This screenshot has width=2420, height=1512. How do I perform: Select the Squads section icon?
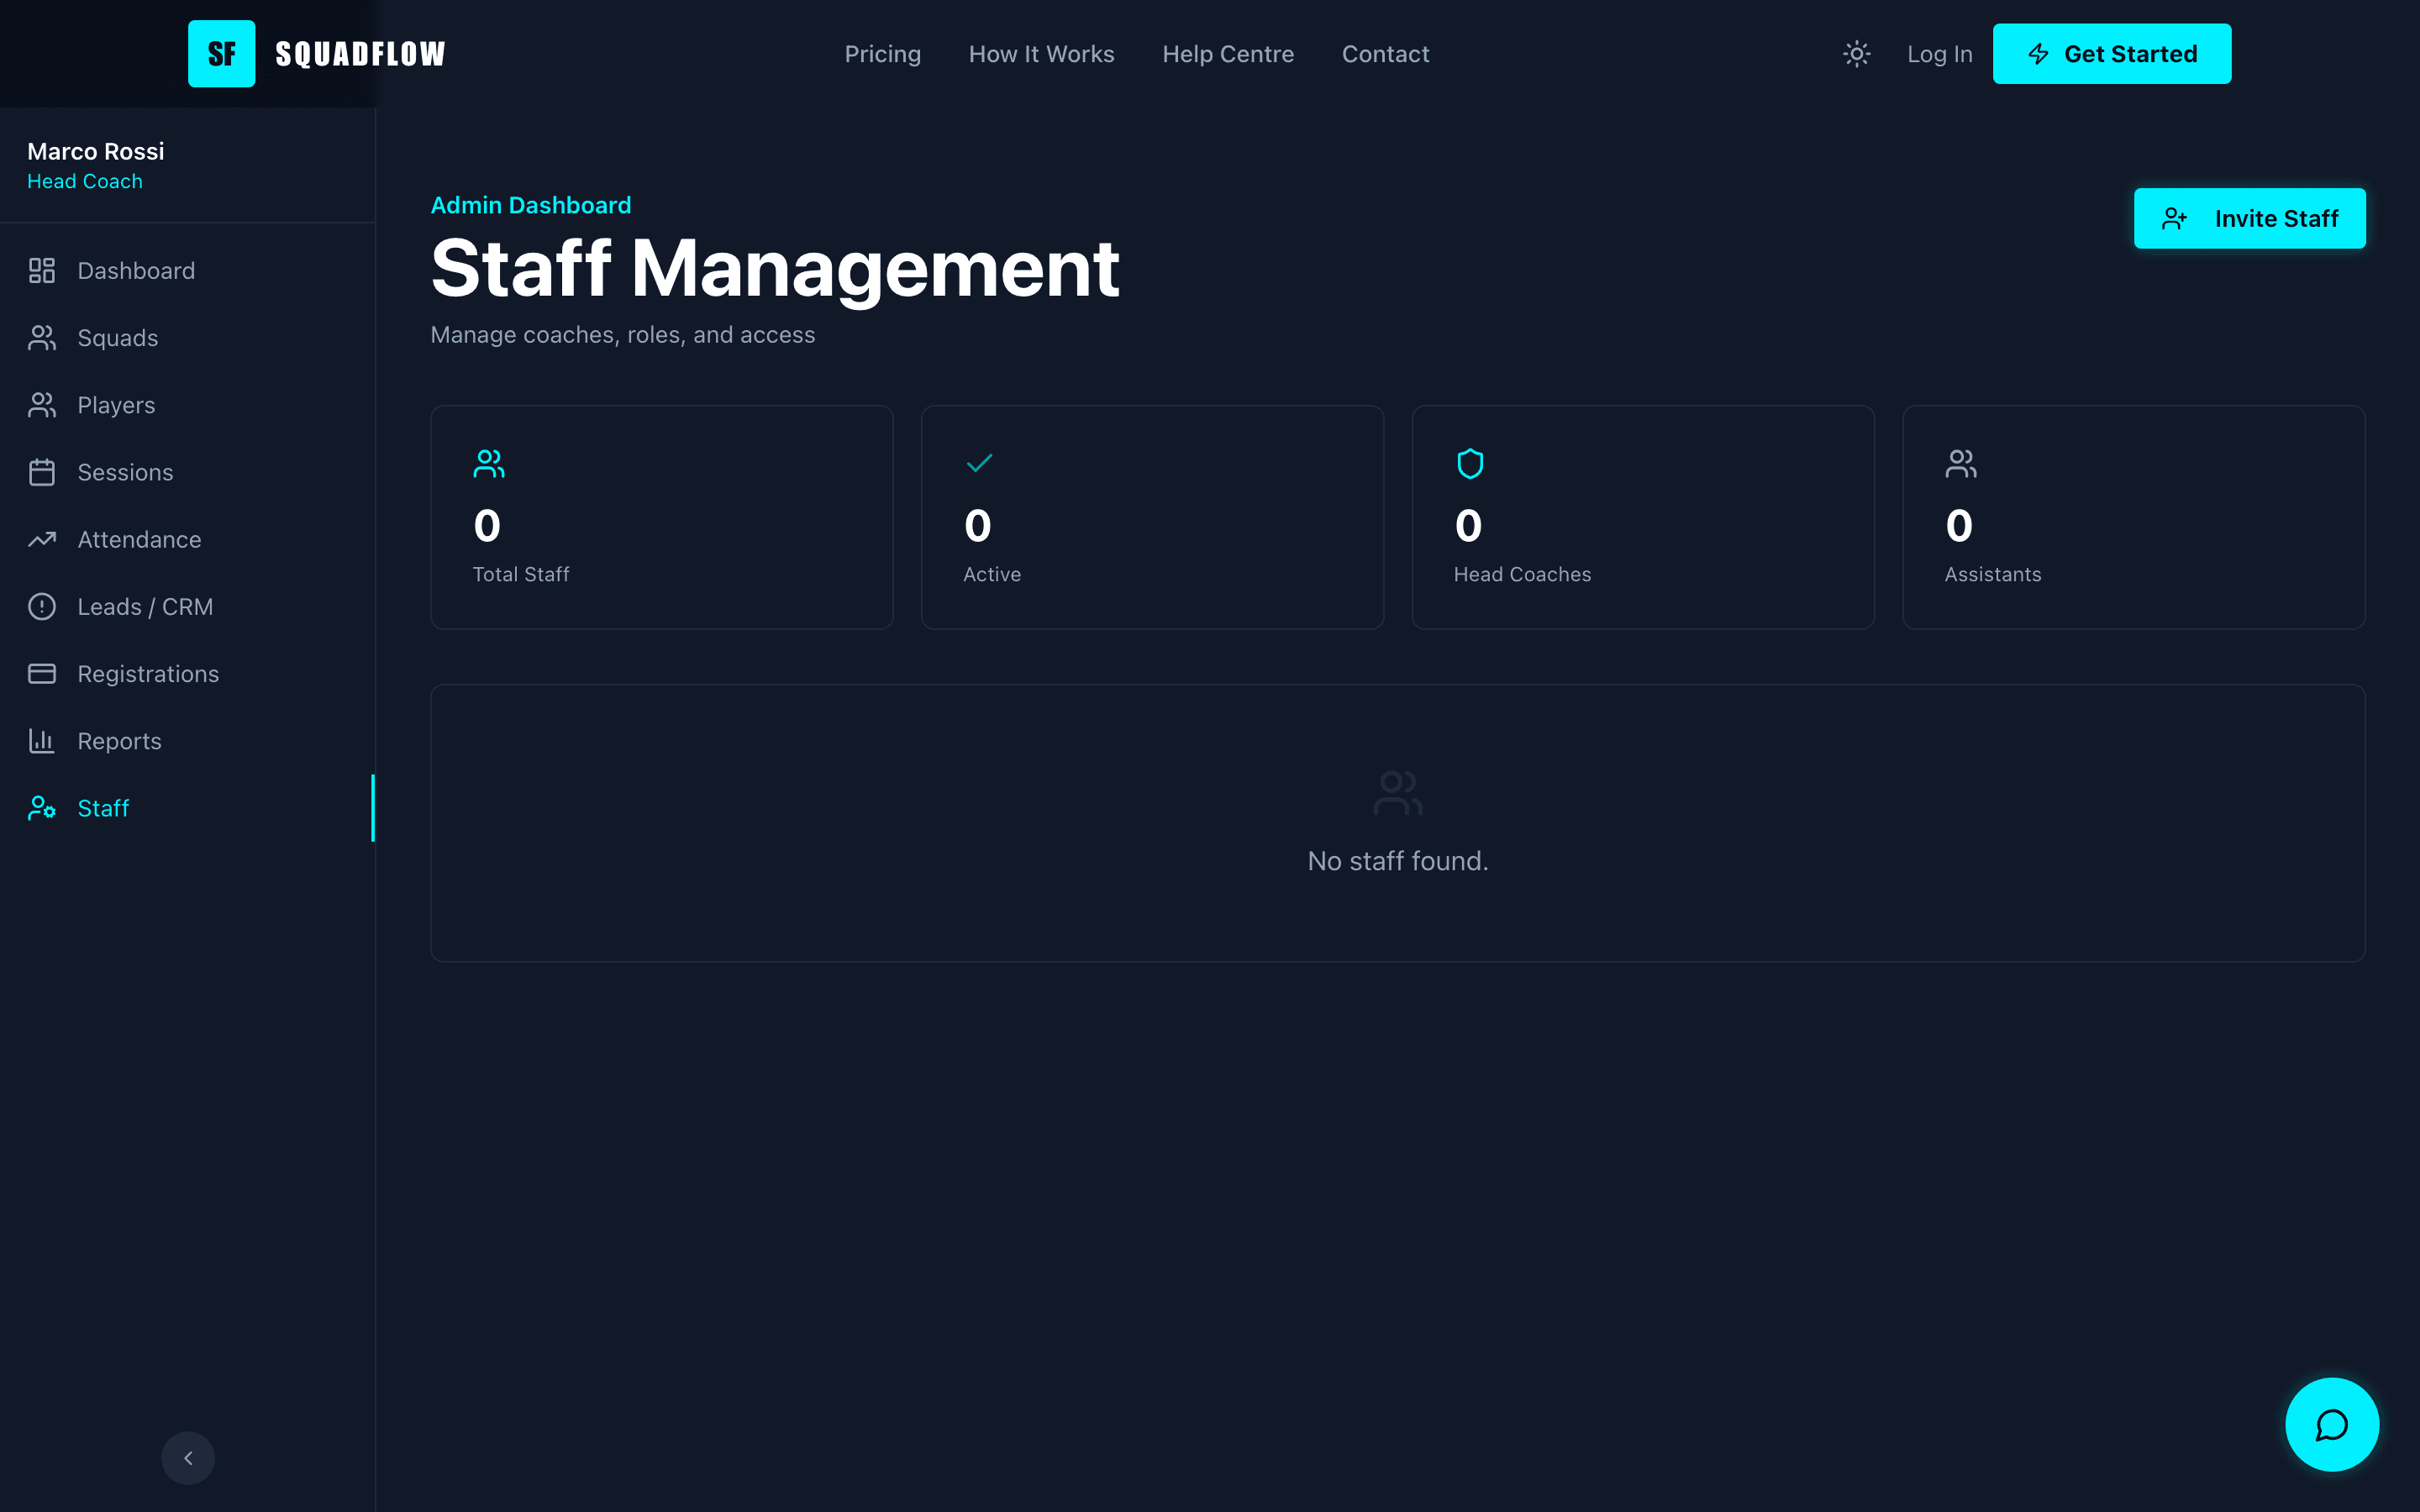pyautogui.click(x=42, y=338)
